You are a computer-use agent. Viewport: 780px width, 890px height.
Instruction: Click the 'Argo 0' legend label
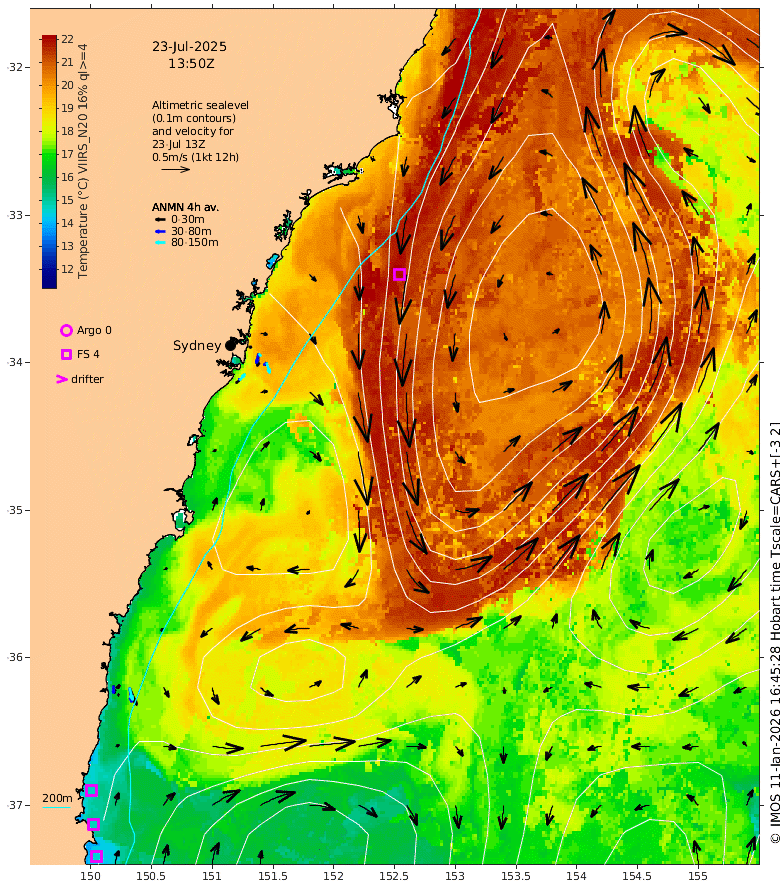click(x=94, y=330)
